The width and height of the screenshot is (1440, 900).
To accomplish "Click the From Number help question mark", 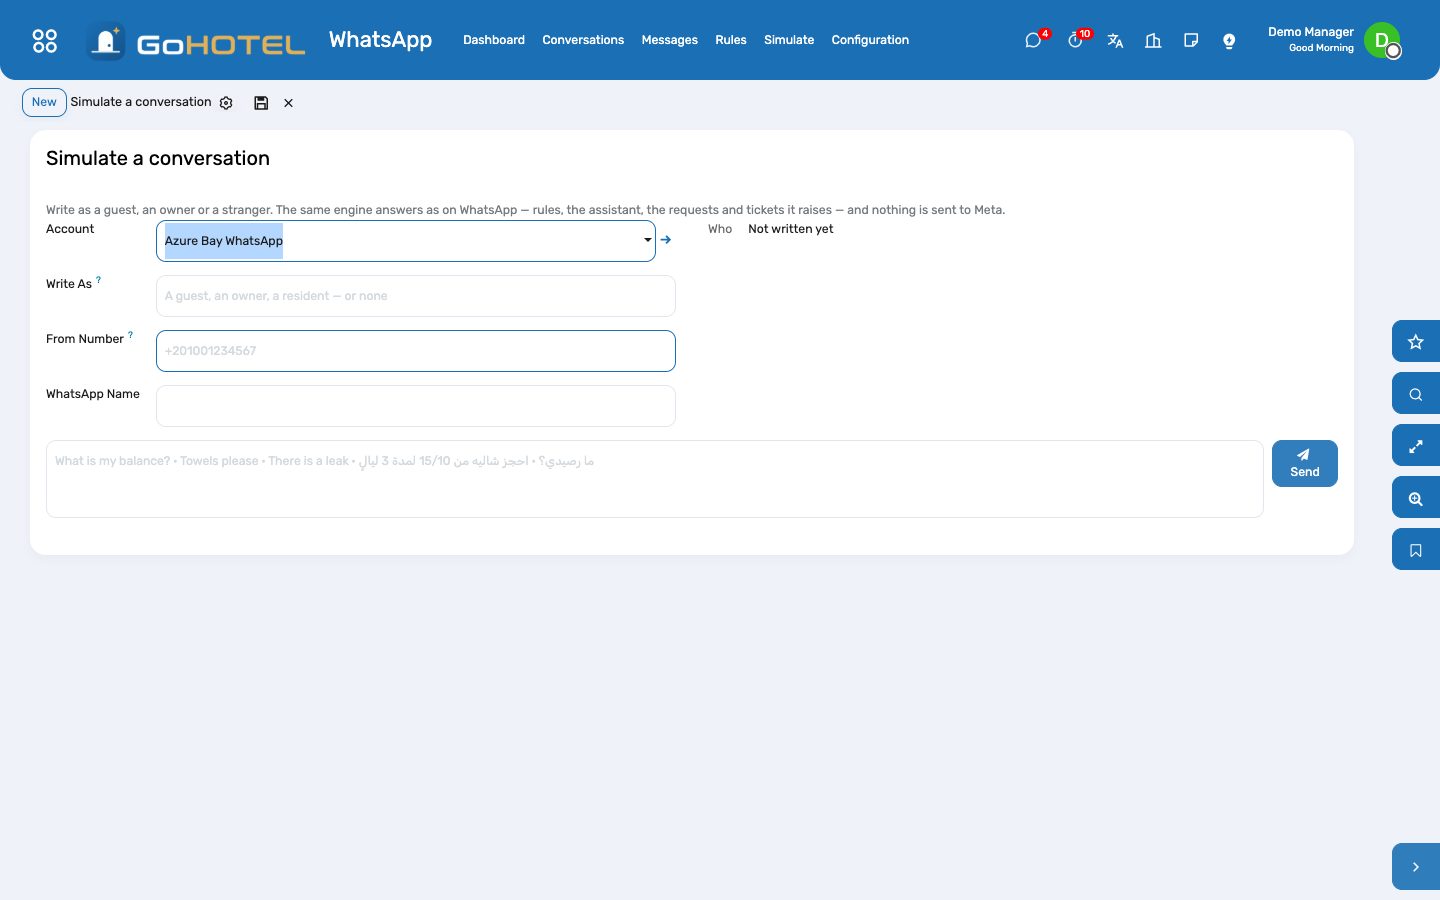I will (130, 335).
